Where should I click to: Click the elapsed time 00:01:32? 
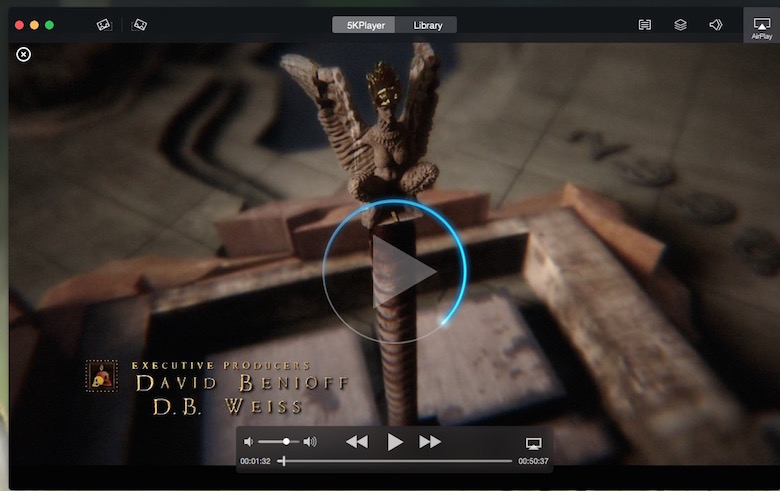255,461
